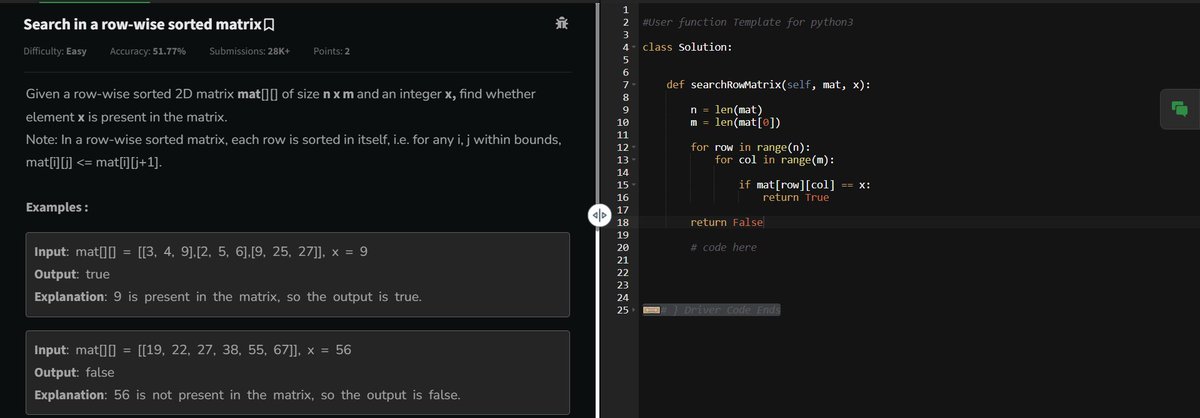Click line number 10 in the gutter

[623, 122]
